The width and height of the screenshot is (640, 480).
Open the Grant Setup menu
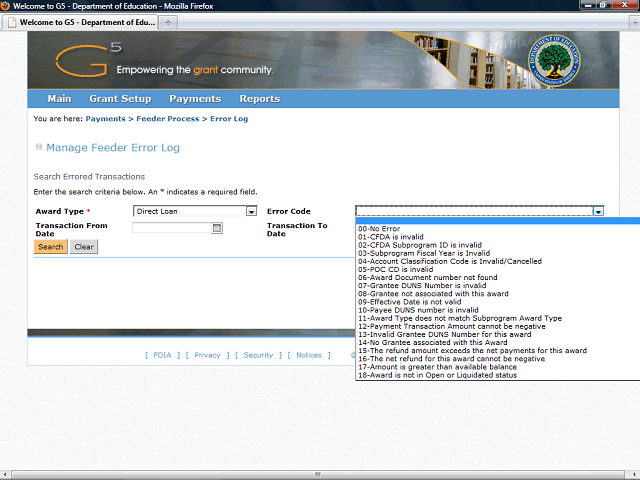coord(120,99)
